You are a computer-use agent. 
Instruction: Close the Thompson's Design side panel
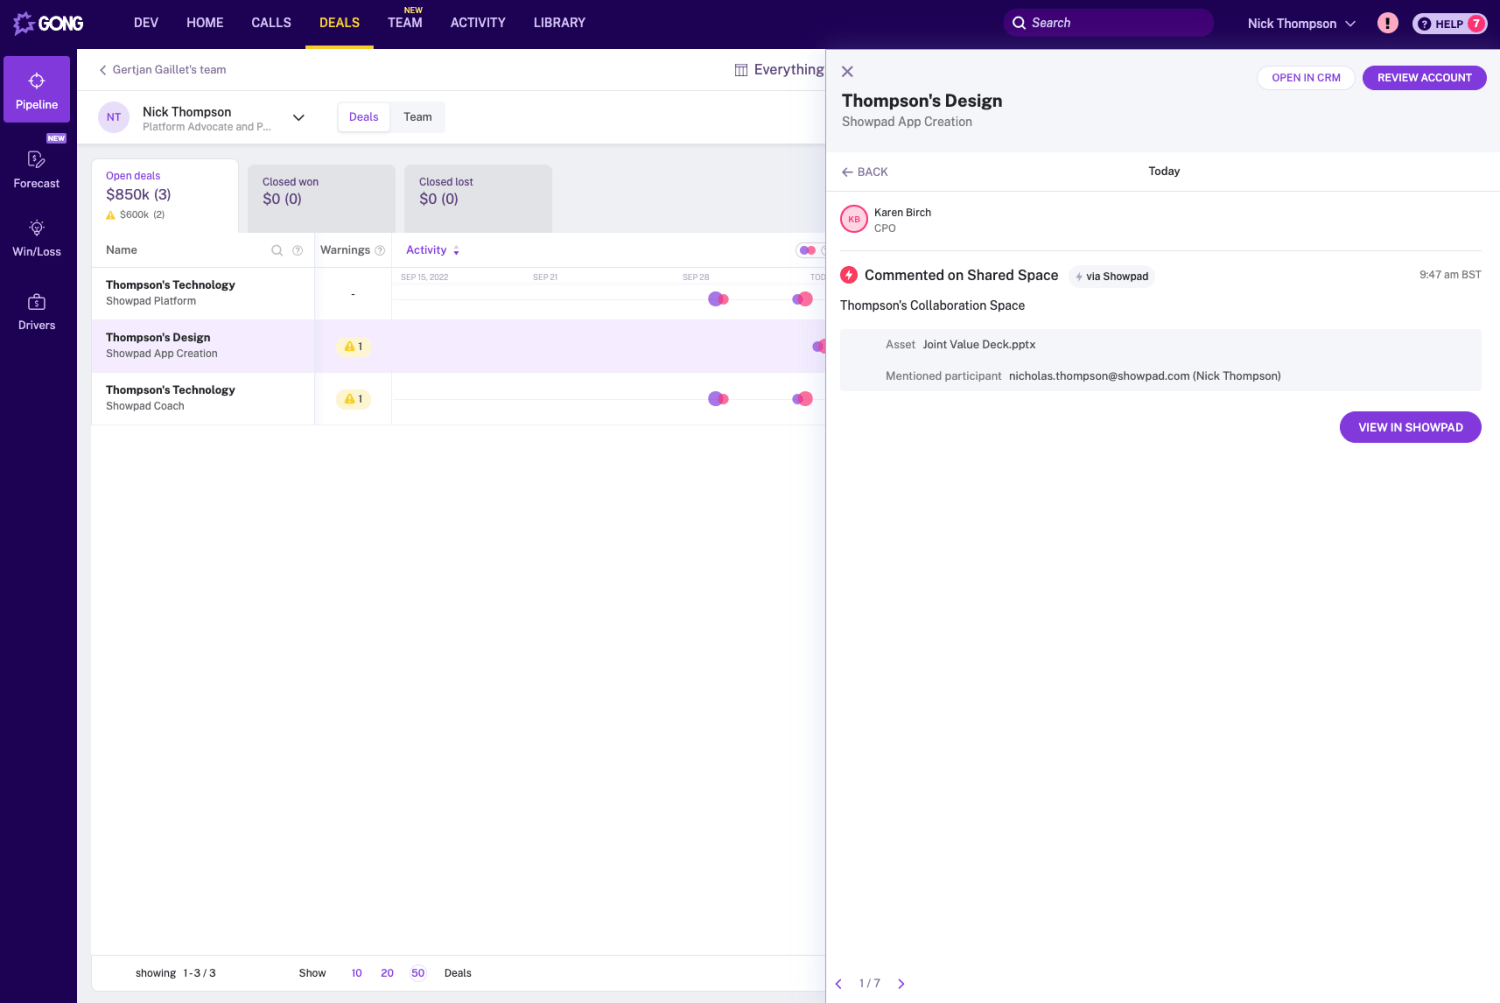click(847, 72)
